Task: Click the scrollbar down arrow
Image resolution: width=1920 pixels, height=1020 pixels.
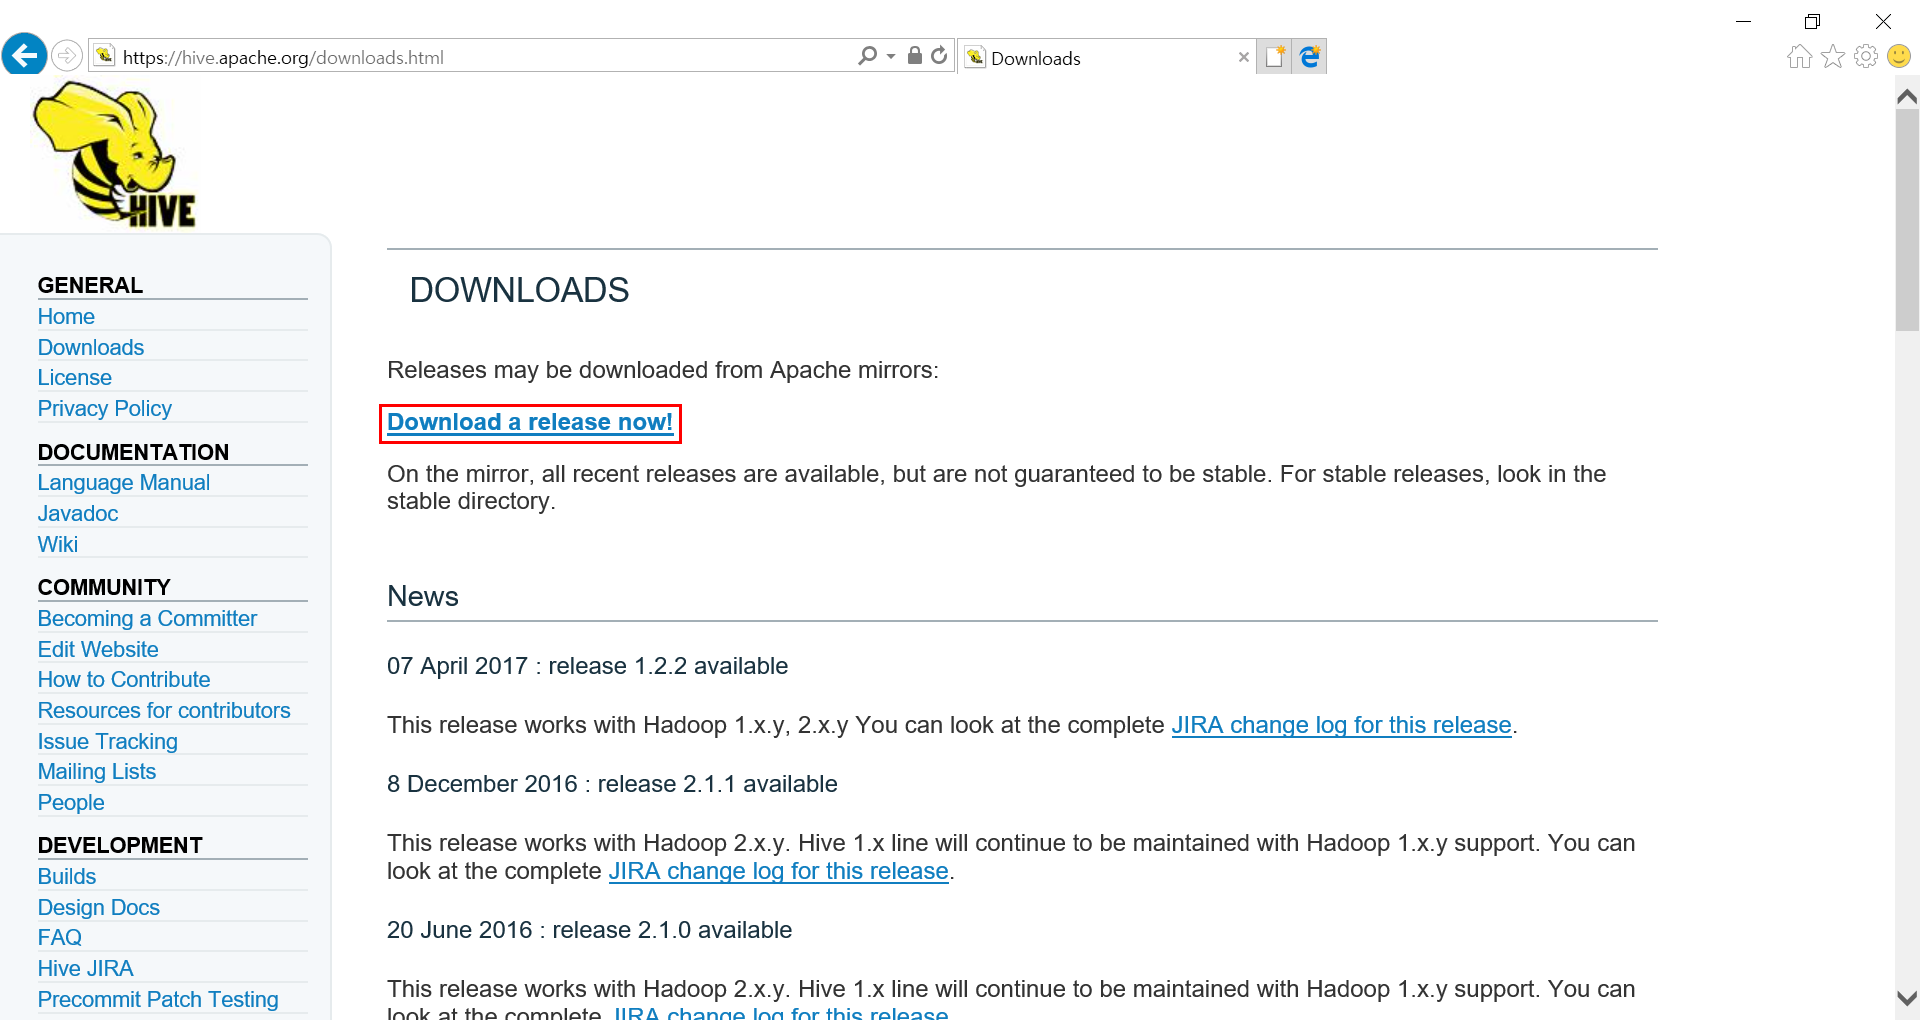Action: pyautogui.click(x=1907, y=998)
